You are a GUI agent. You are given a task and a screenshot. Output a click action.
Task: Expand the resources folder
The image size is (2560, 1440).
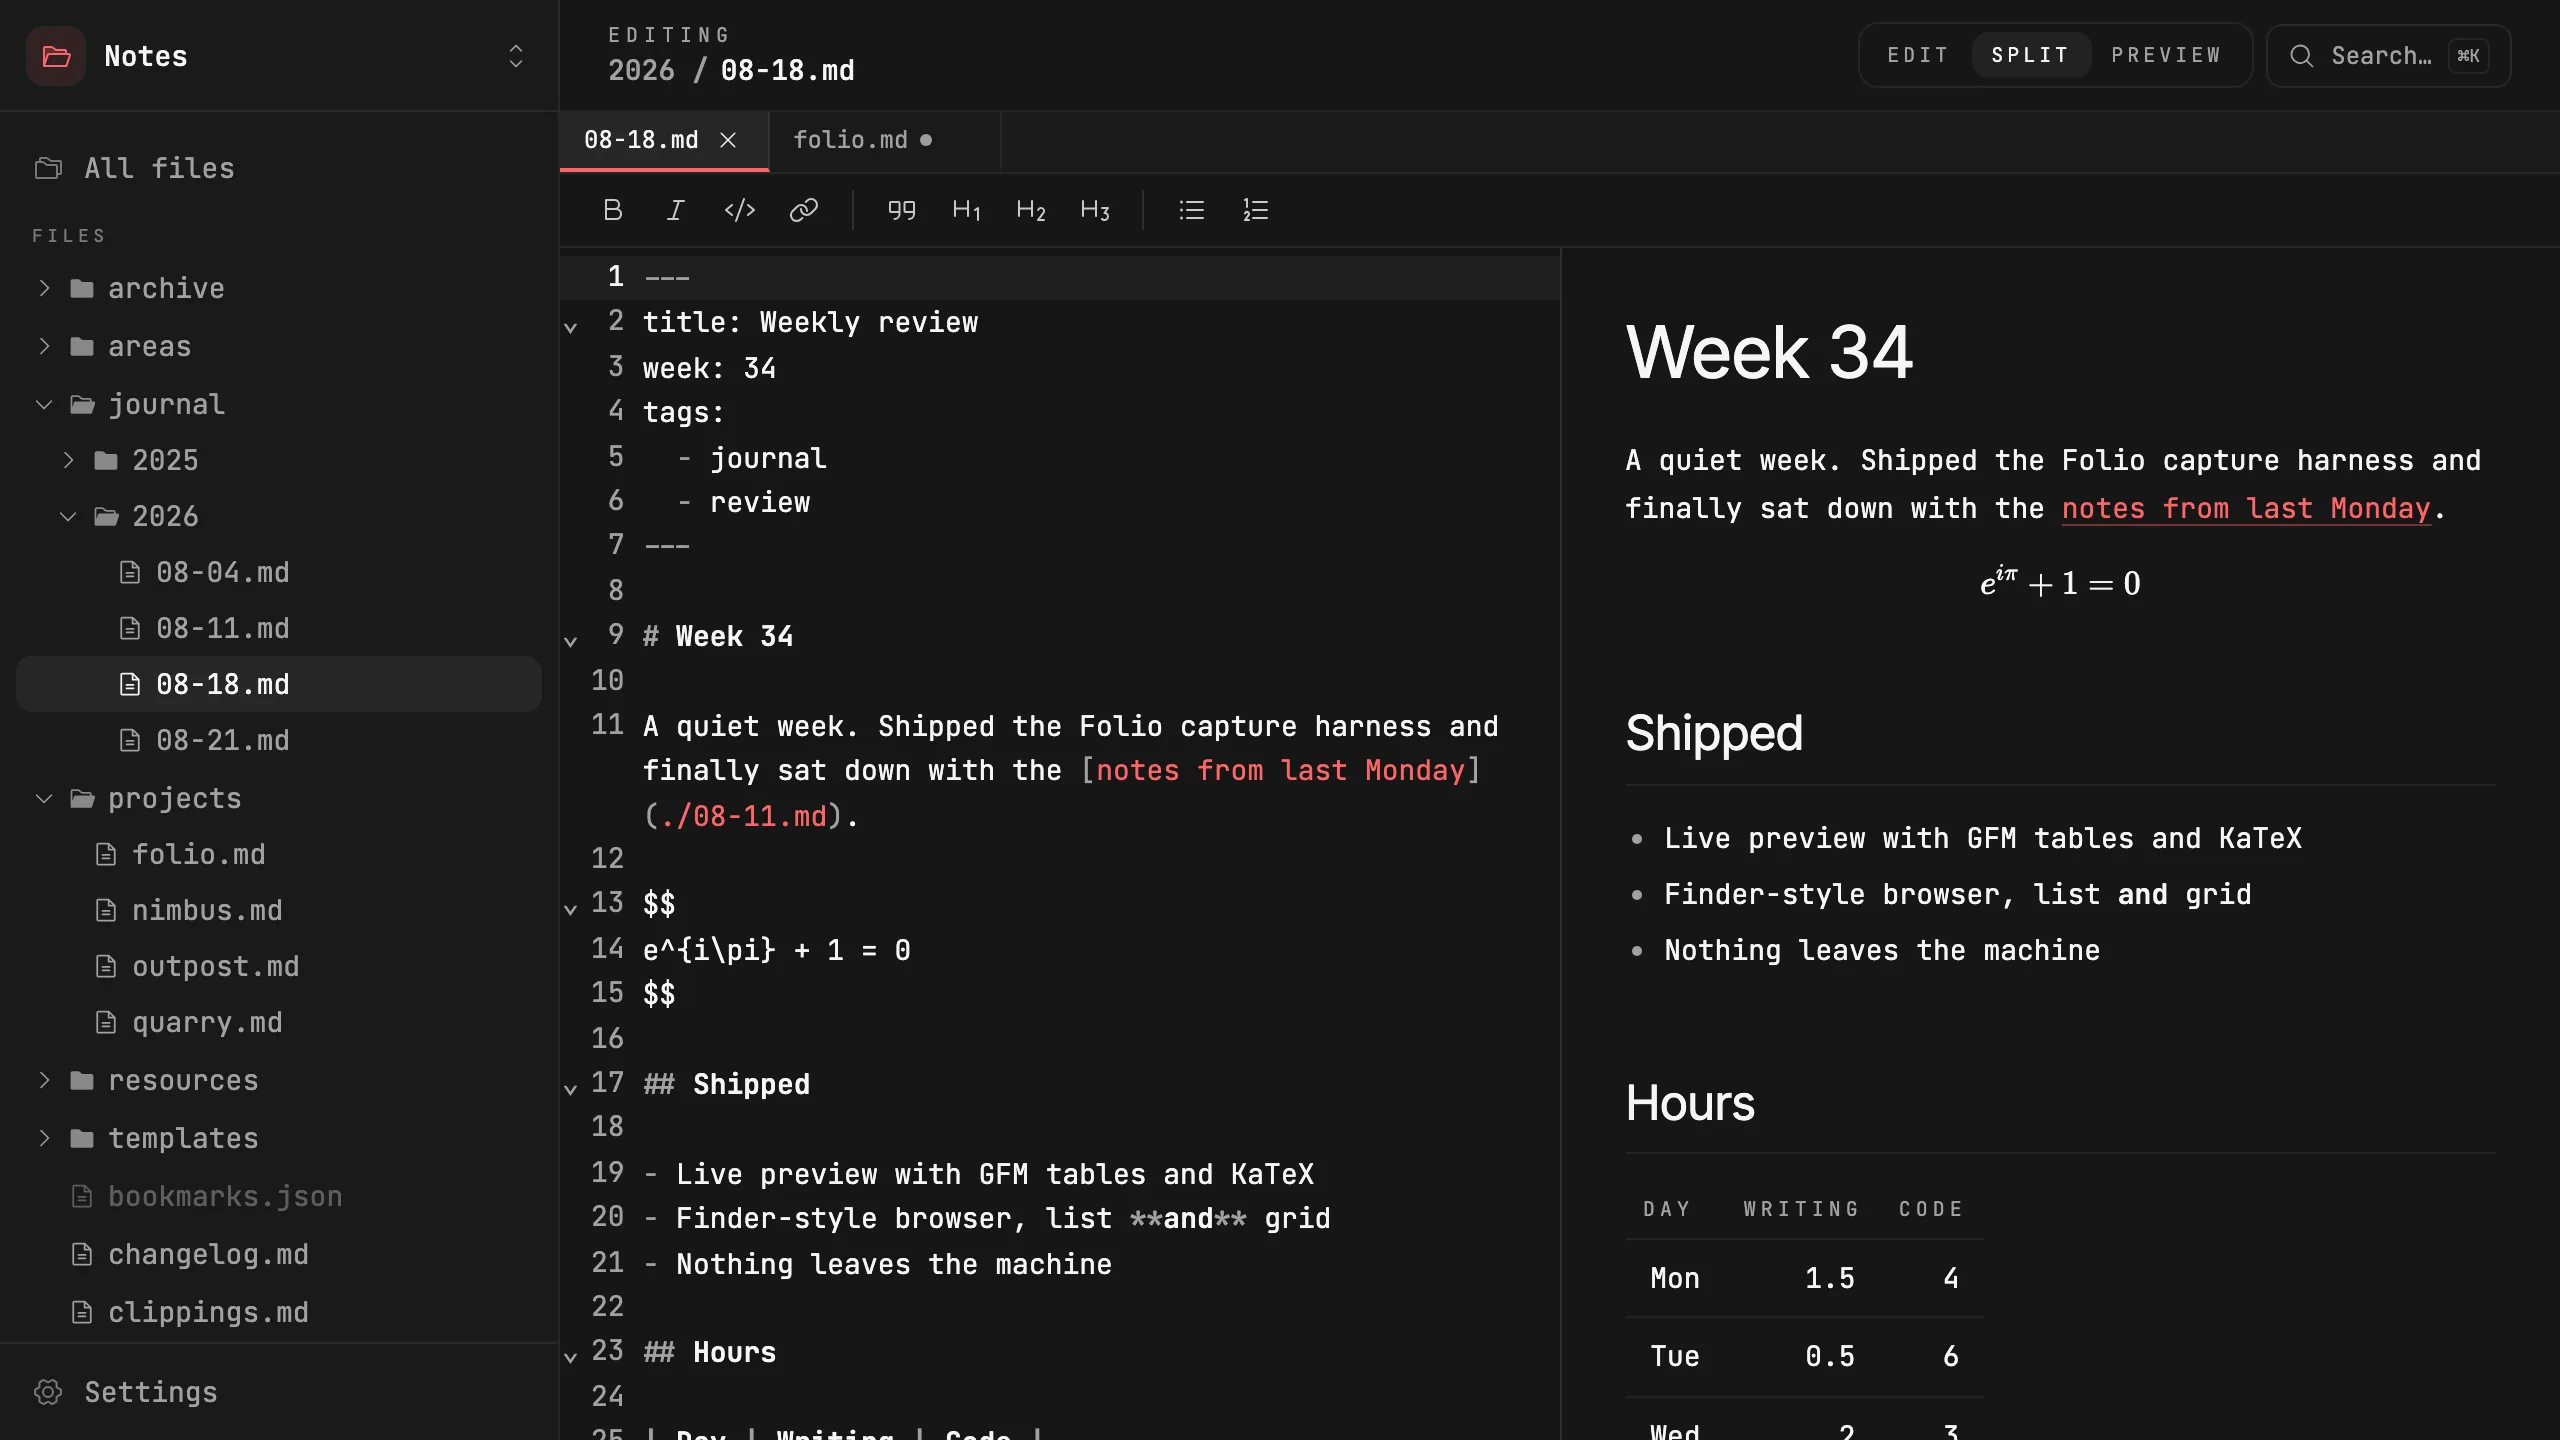pos(44,1080)
